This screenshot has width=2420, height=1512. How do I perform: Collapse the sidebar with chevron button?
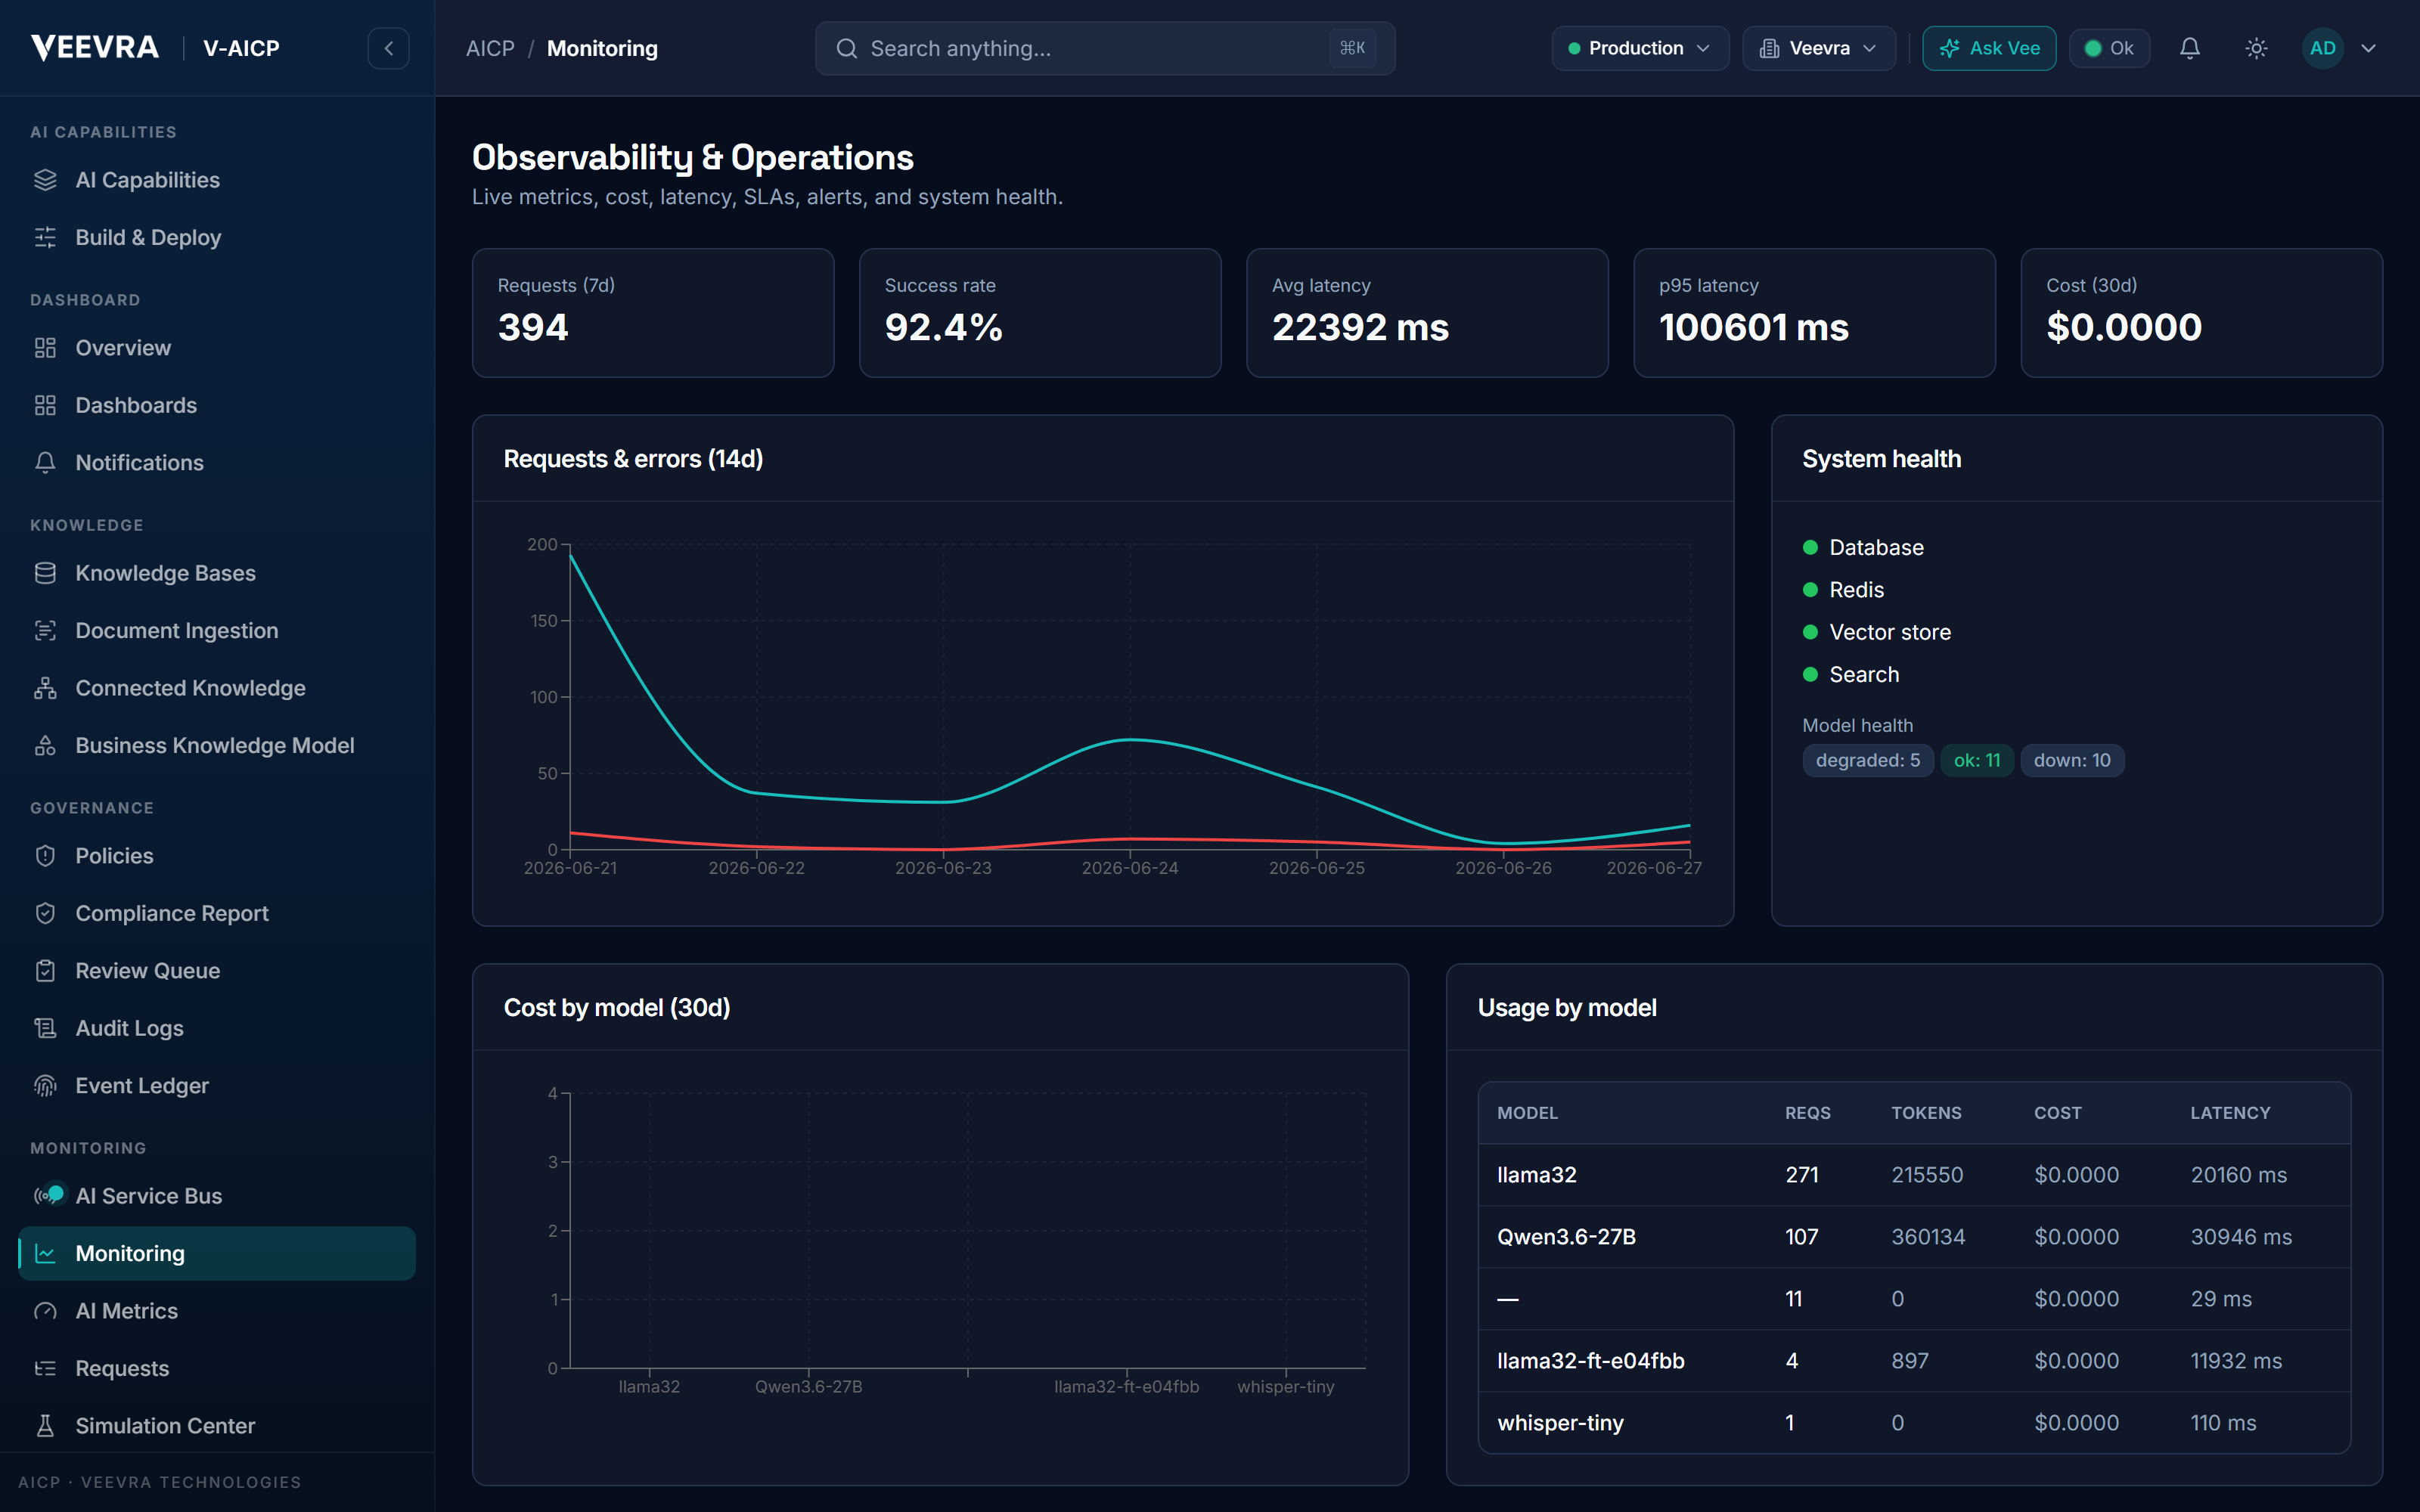point(389,48)
